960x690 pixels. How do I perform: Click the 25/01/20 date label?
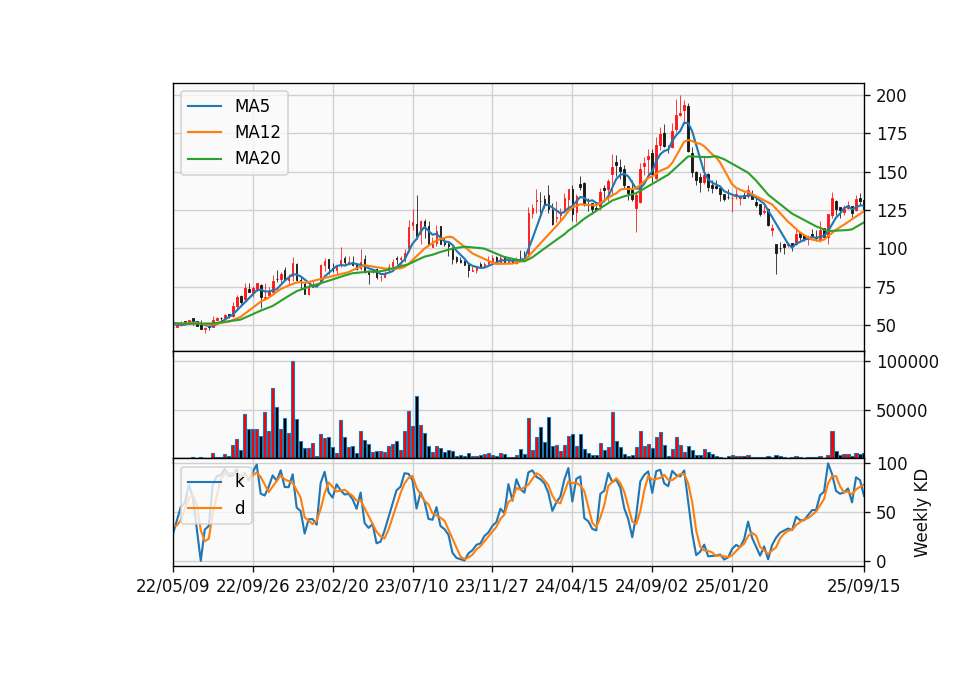pos(732,586)
